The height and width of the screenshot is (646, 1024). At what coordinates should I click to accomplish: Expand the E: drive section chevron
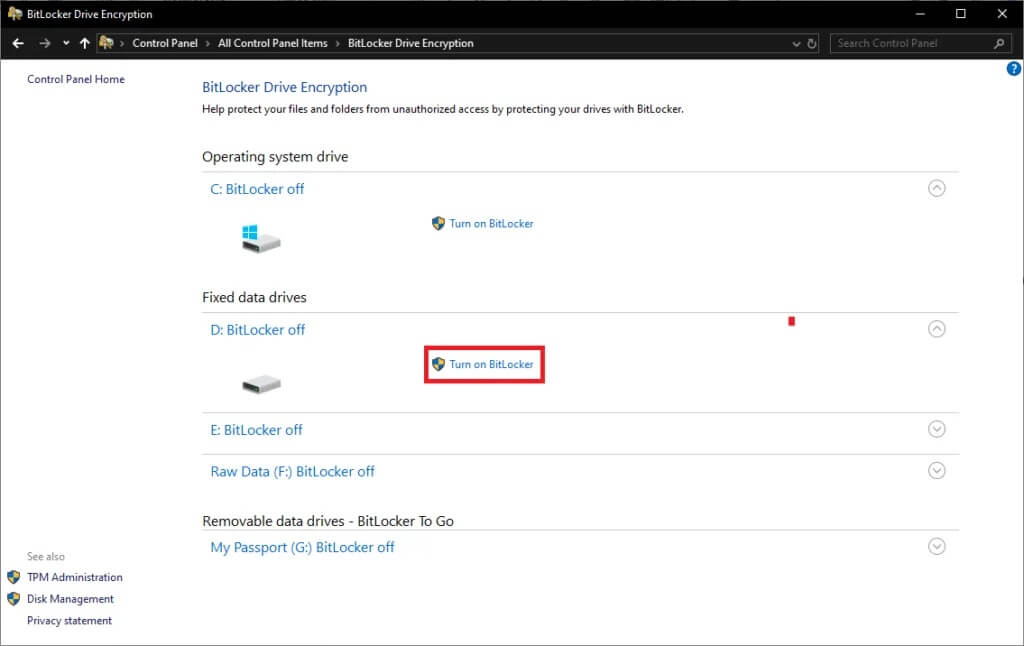936,429
